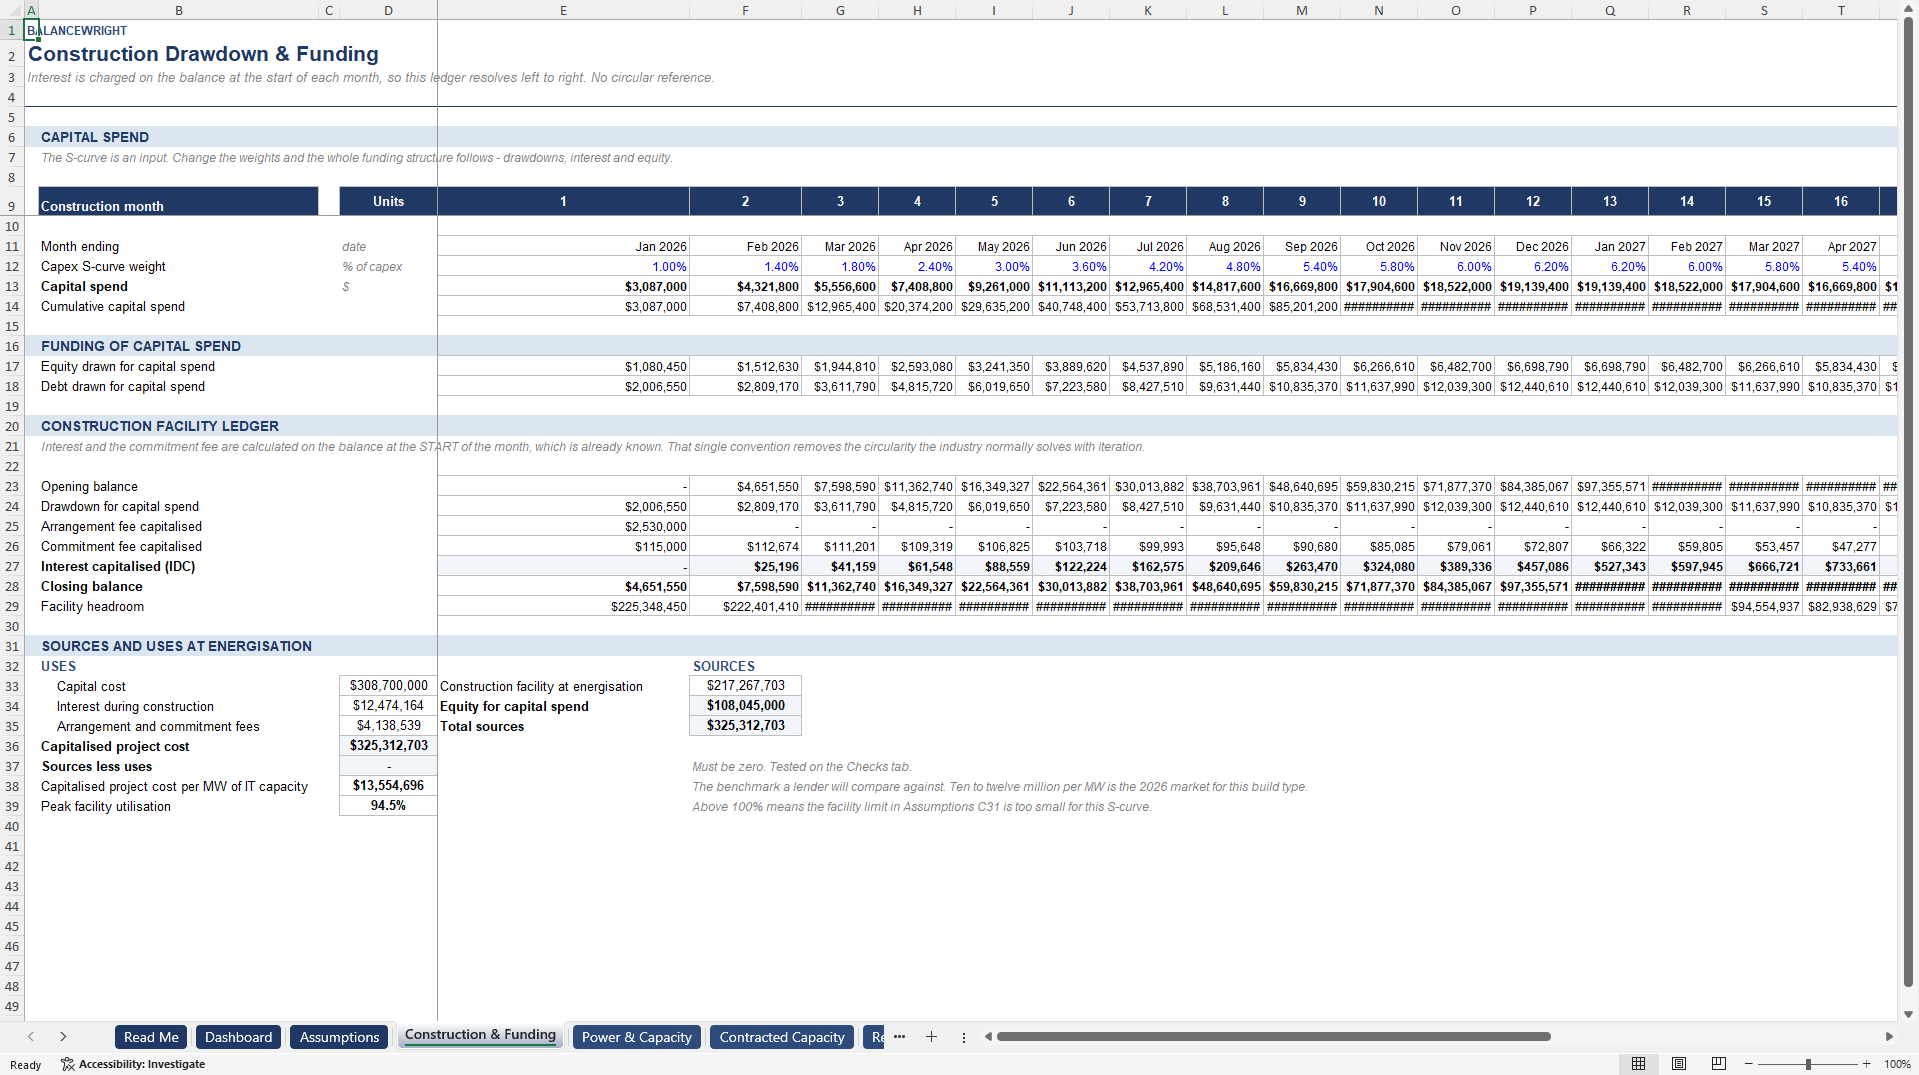
Task: Select Capitalised project cost $325,312,703 in USES
Action: pos(388,746)
